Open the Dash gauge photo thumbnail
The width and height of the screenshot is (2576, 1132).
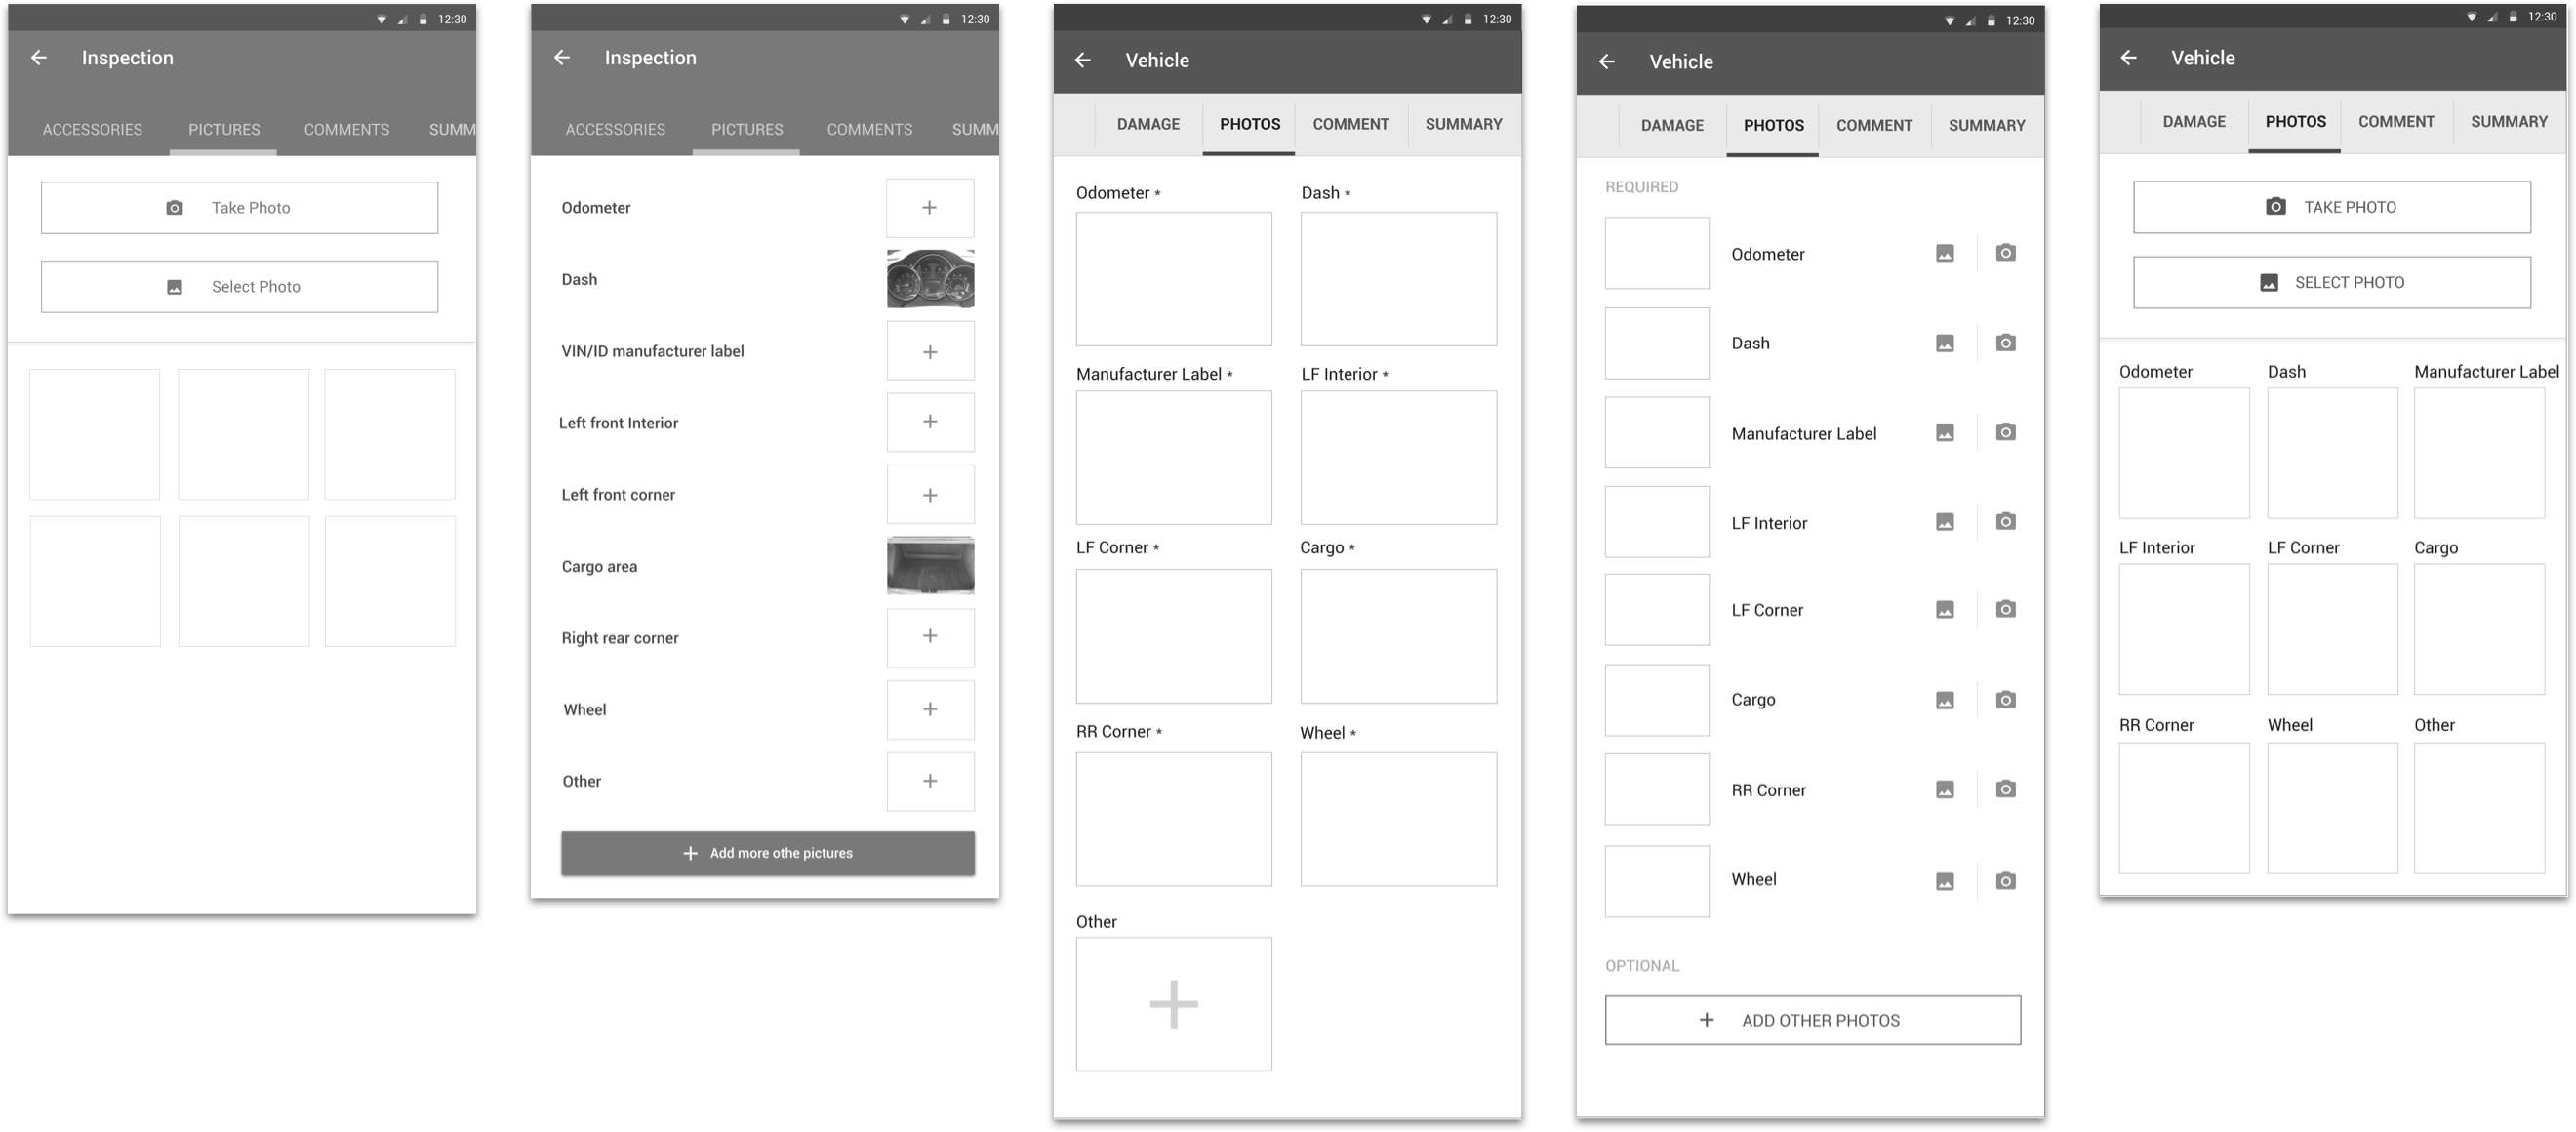[x=930, y=279]
